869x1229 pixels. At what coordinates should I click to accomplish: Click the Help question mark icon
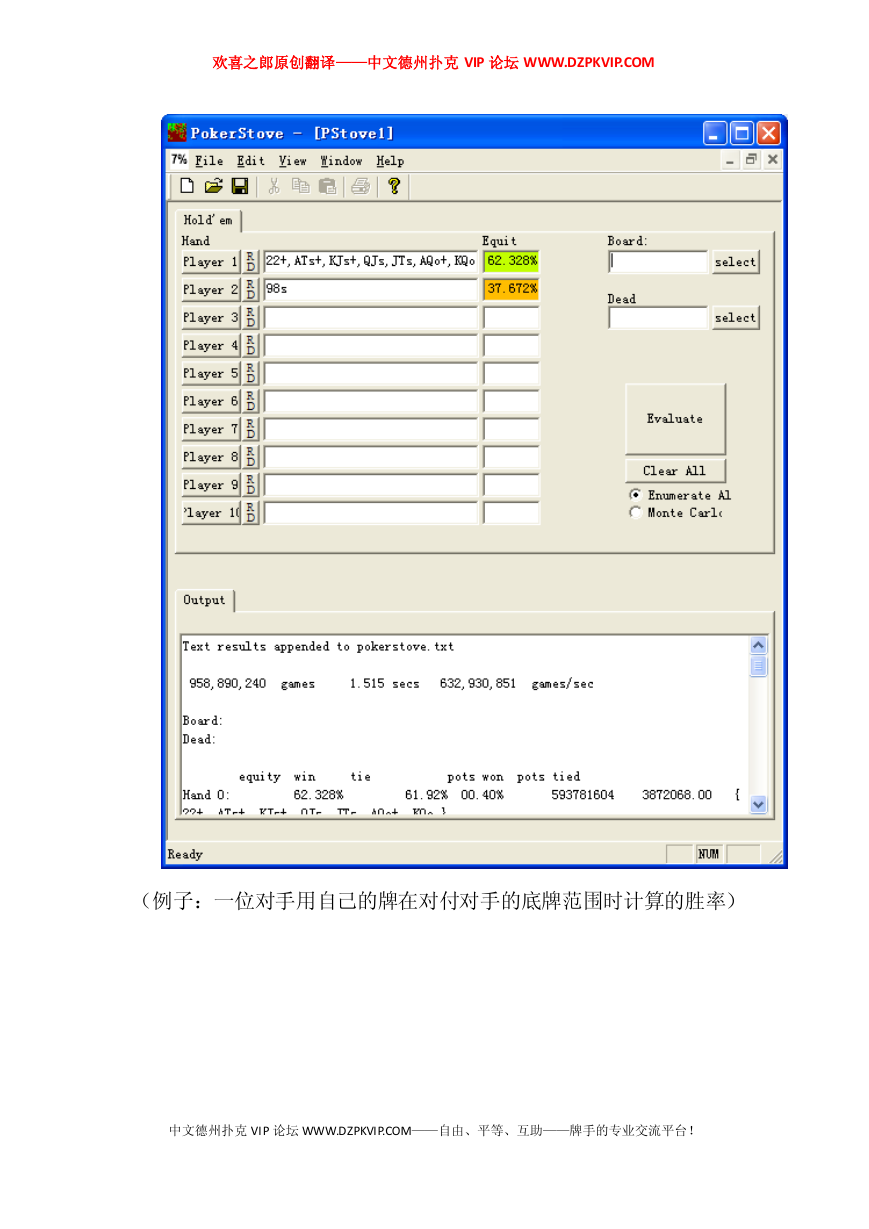coord(394,186)
